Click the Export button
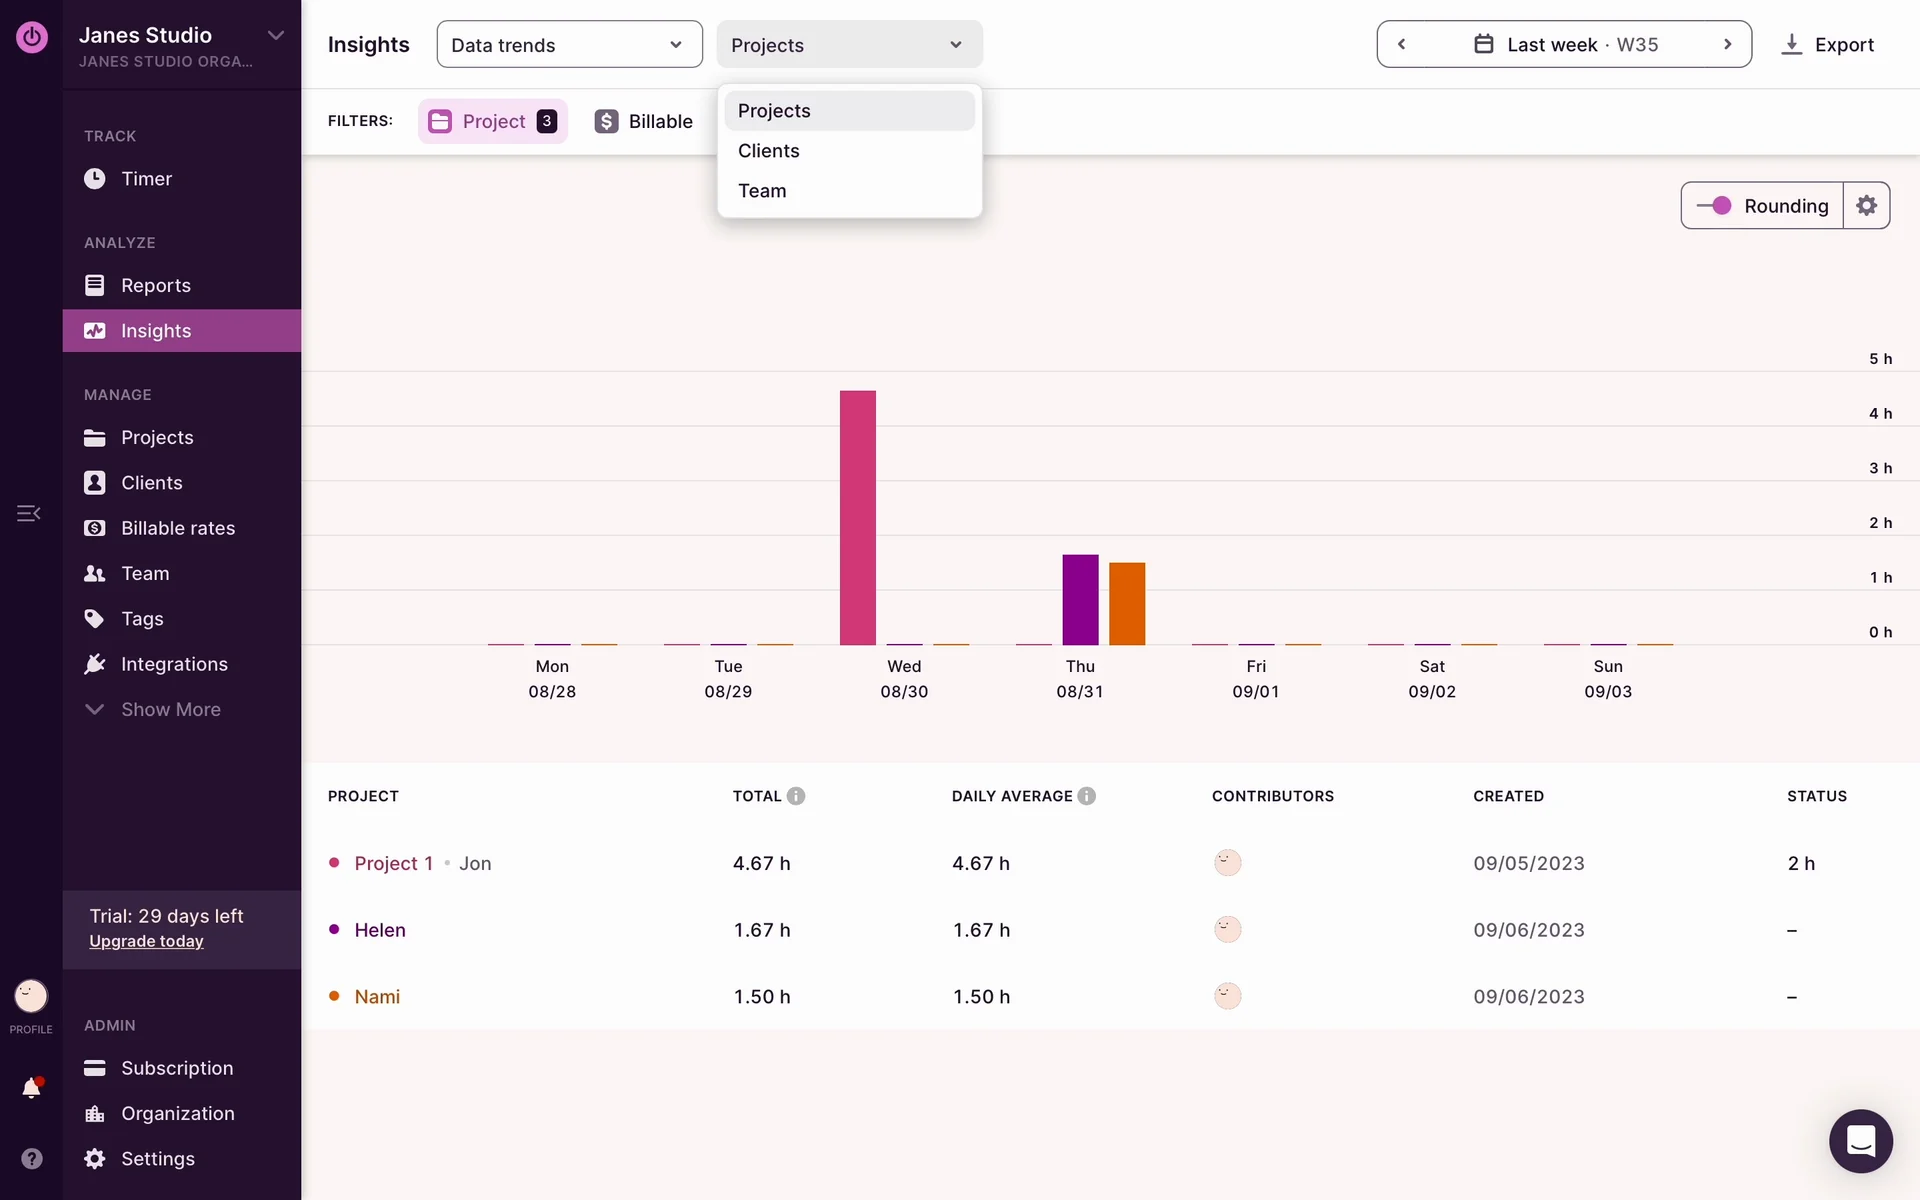1920x1200 pixels. (1827, 45)
